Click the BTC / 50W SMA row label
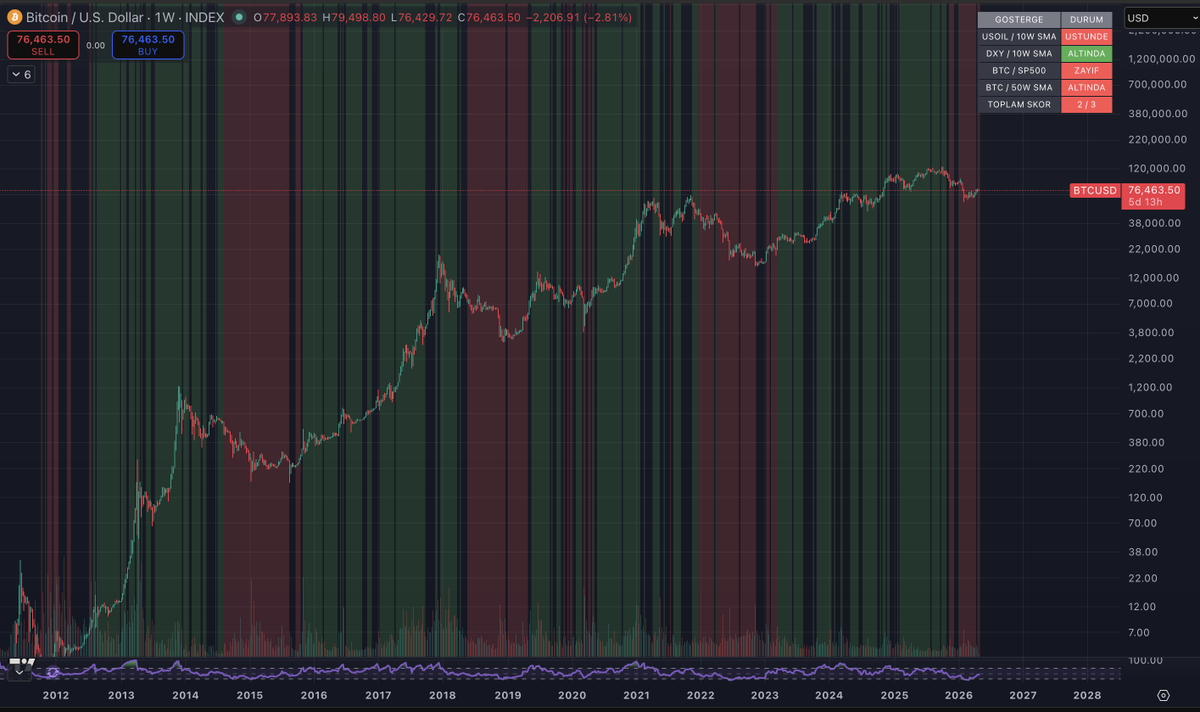Image resolution: width=1200 pixels, height=712 pixels. tap(1019, 87)
